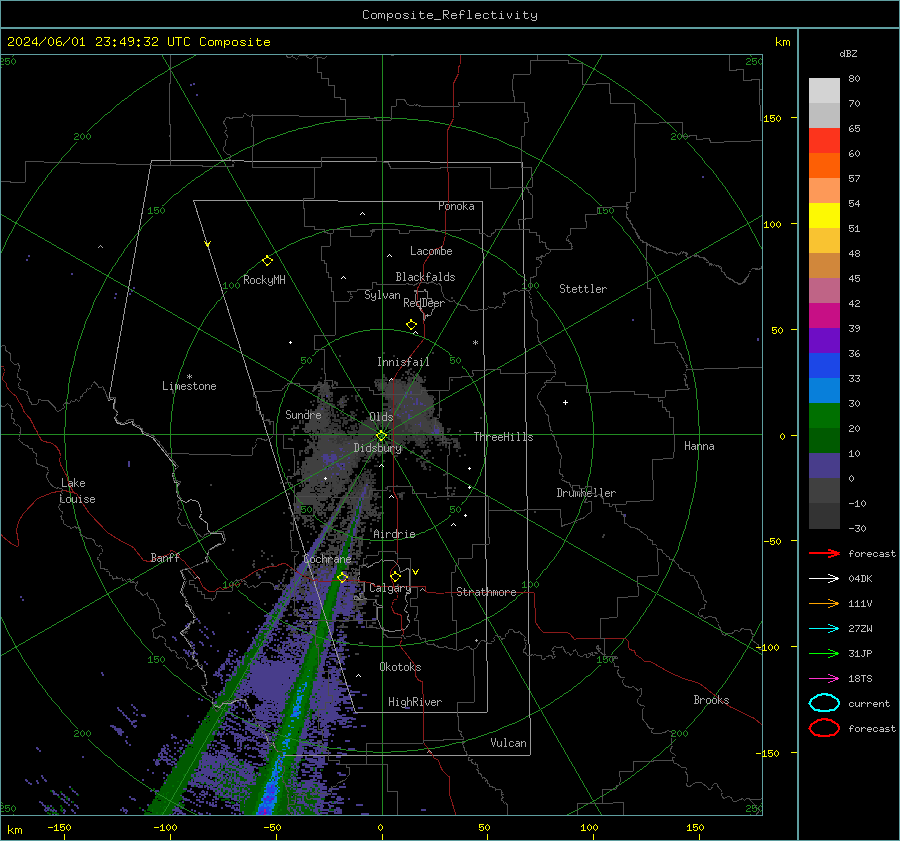Click the Hanna label on map
The height and width of the screenshot is (841, 900).
[699, 446]
